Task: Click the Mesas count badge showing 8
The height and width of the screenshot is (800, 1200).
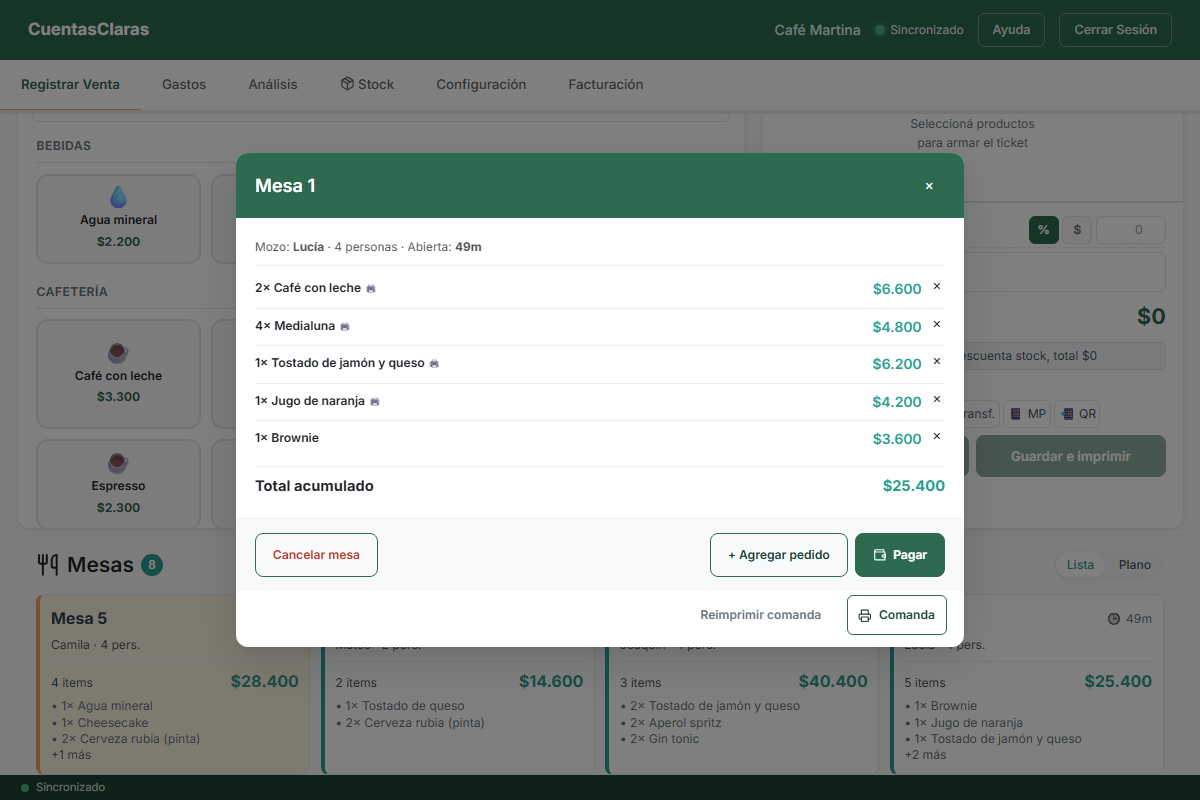Action: pyautogui.click(x=152, y=565)
